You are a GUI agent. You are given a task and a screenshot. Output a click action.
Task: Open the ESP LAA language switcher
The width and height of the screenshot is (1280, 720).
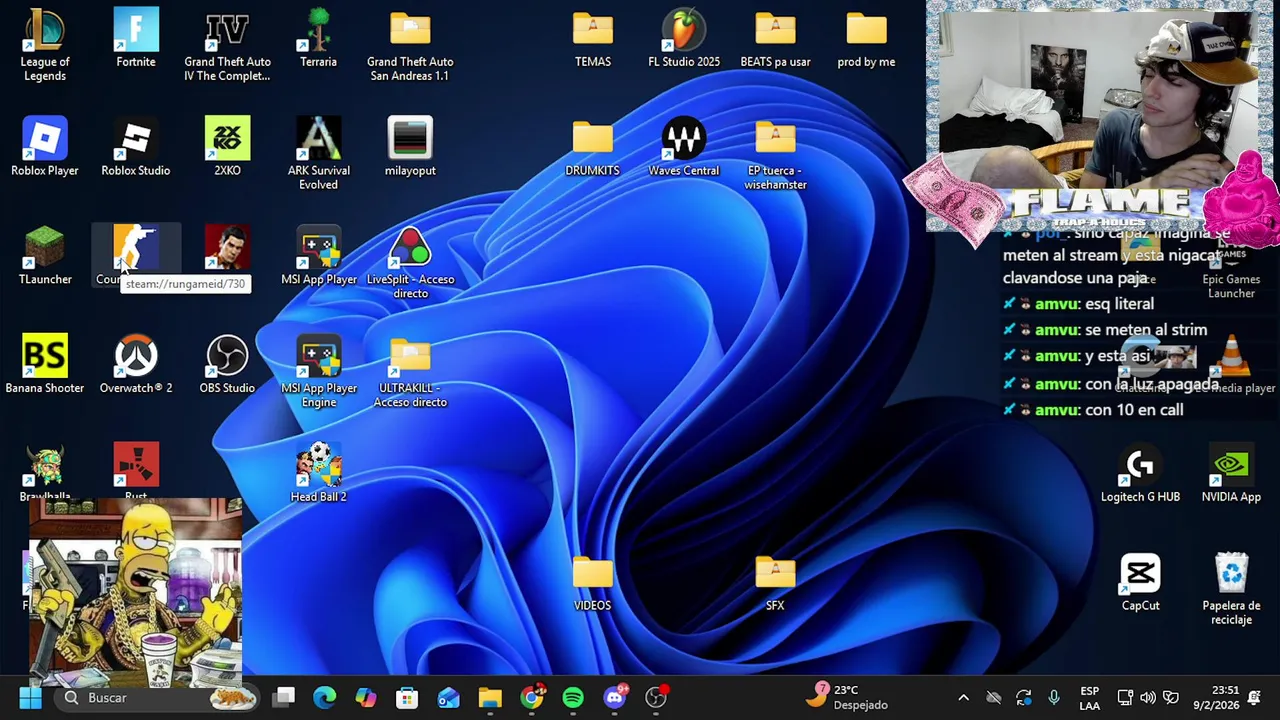(x=1090, y=697)
